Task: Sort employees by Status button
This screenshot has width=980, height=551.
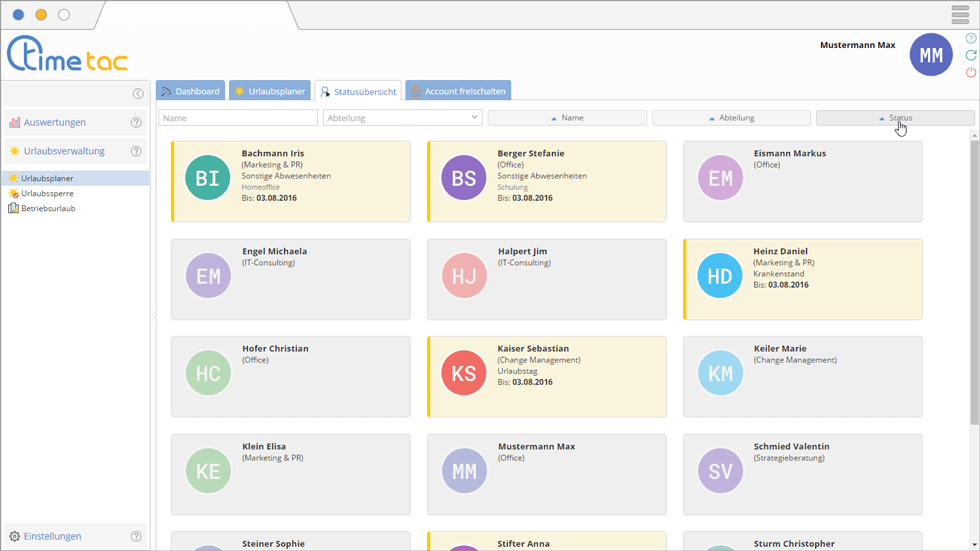Action: (895, 118)
